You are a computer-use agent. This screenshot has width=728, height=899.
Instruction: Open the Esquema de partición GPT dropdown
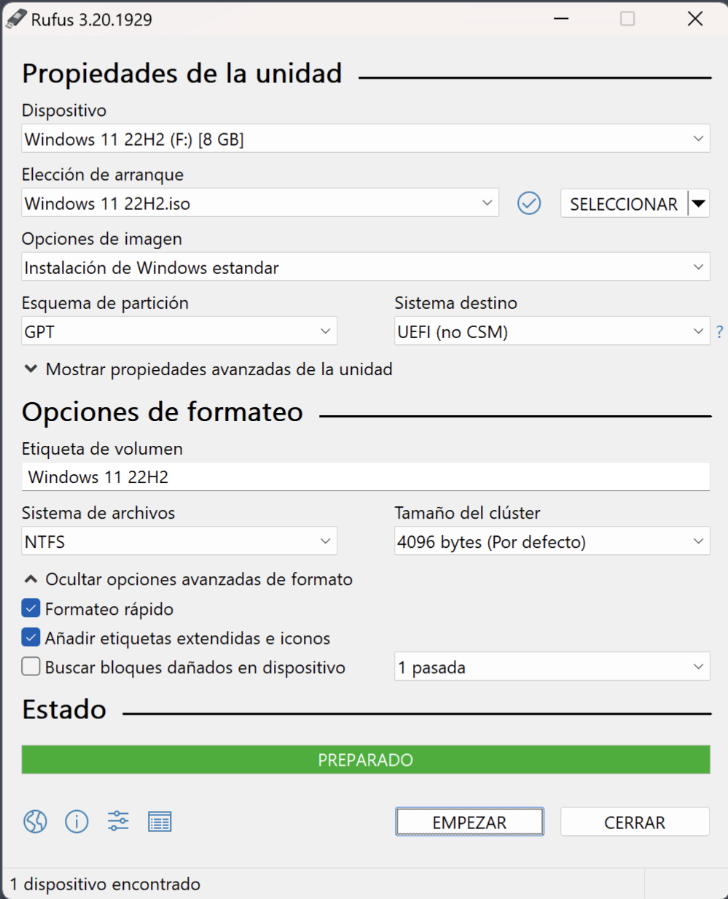(x=179, y=331)
